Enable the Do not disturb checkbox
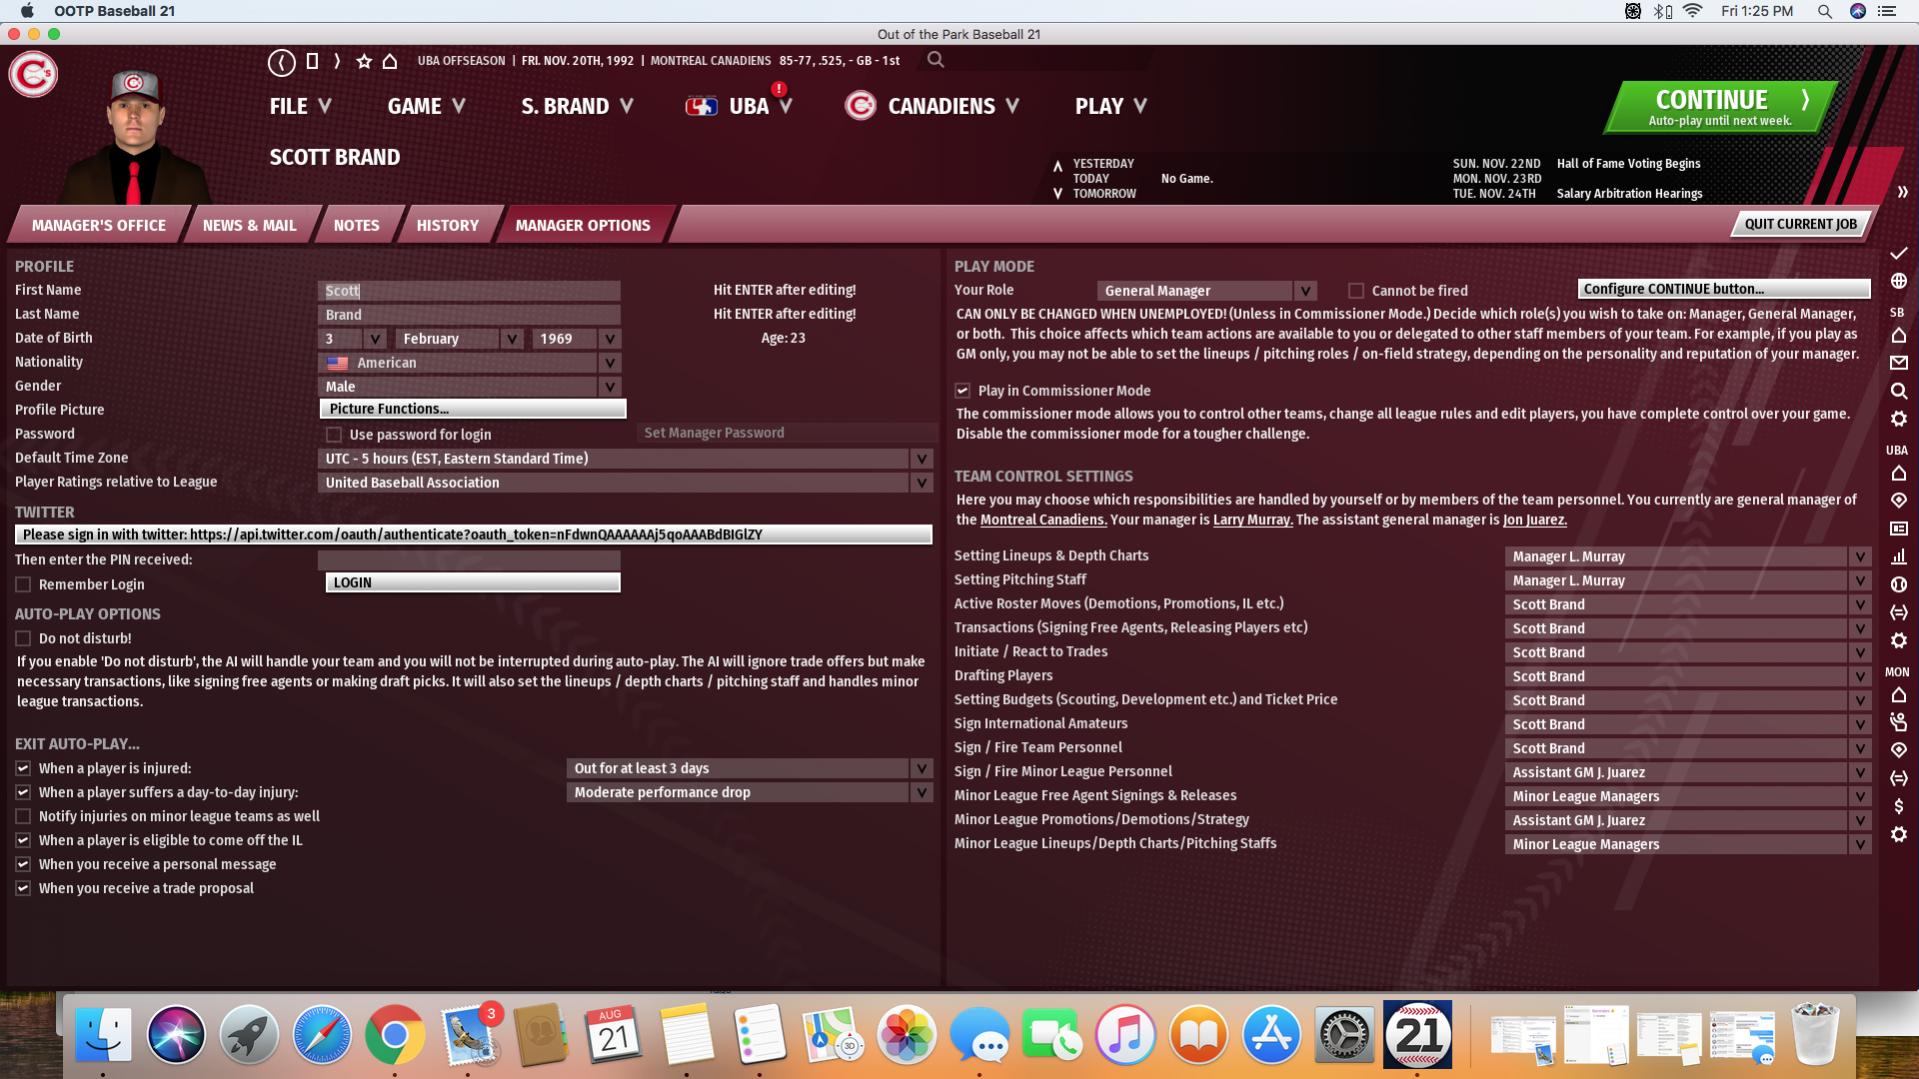Image resolution: width=1919 pixels, height=1079 pixels. [23, 638]
